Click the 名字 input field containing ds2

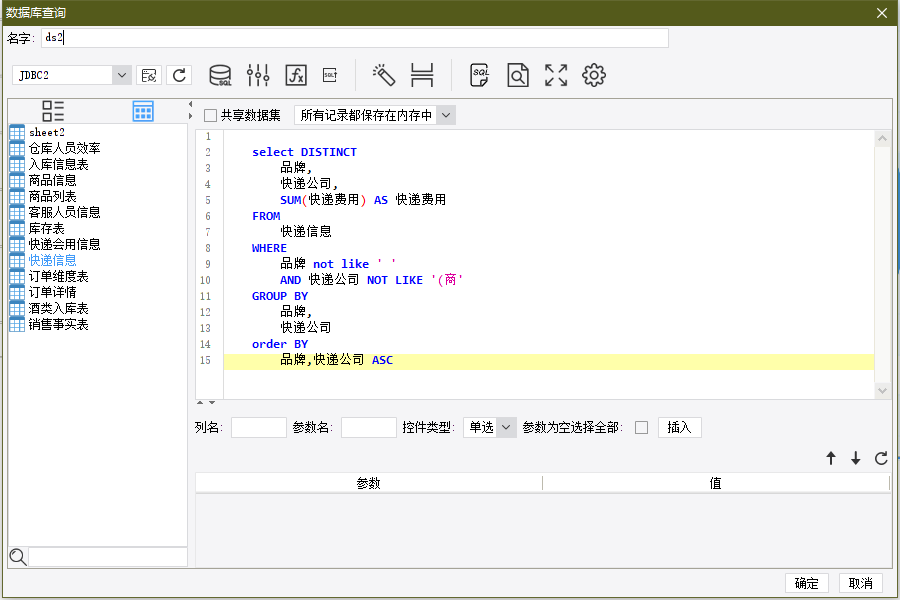(355, 38)
